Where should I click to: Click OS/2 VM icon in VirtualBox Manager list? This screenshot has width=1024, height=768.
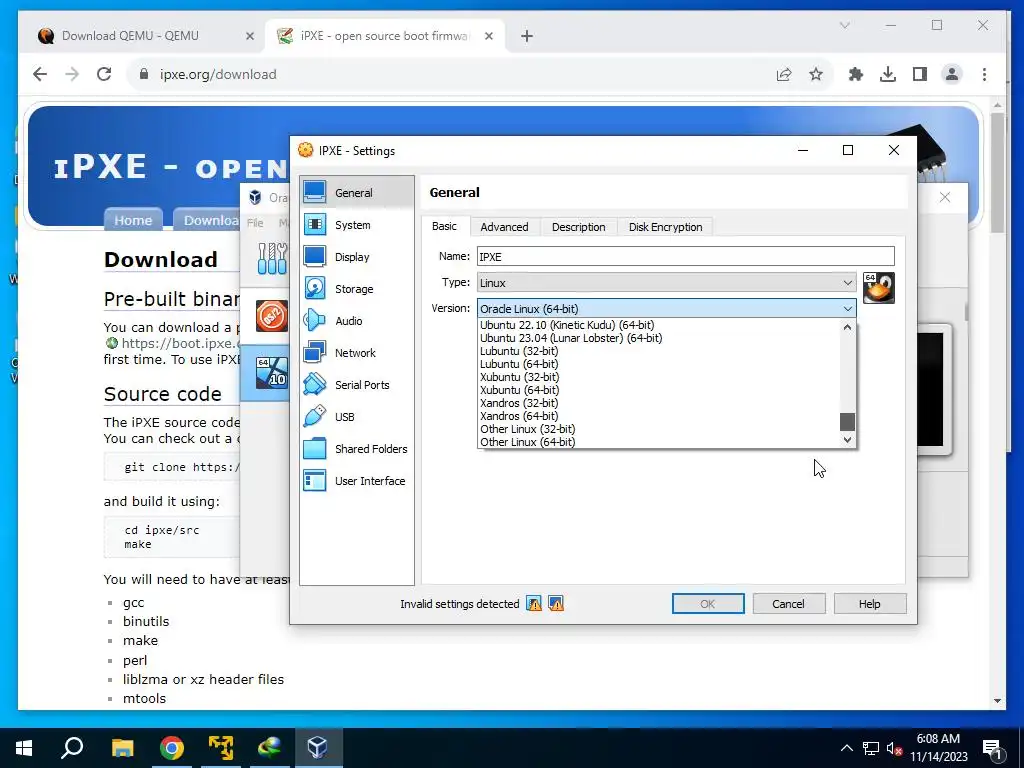pyautogui.click(x=272, y=316)
